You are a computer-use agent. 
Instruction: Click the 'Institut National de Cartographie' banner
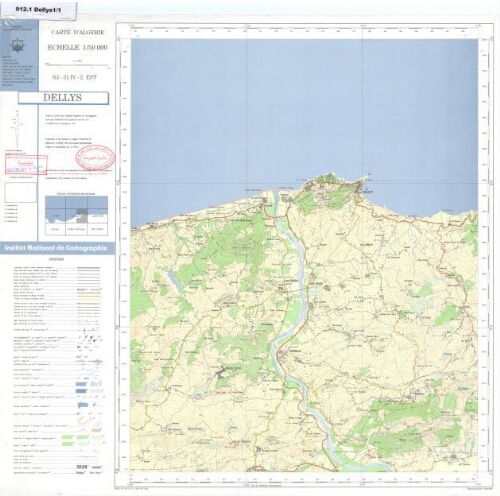pyautogui.click(x=56, y=248)
